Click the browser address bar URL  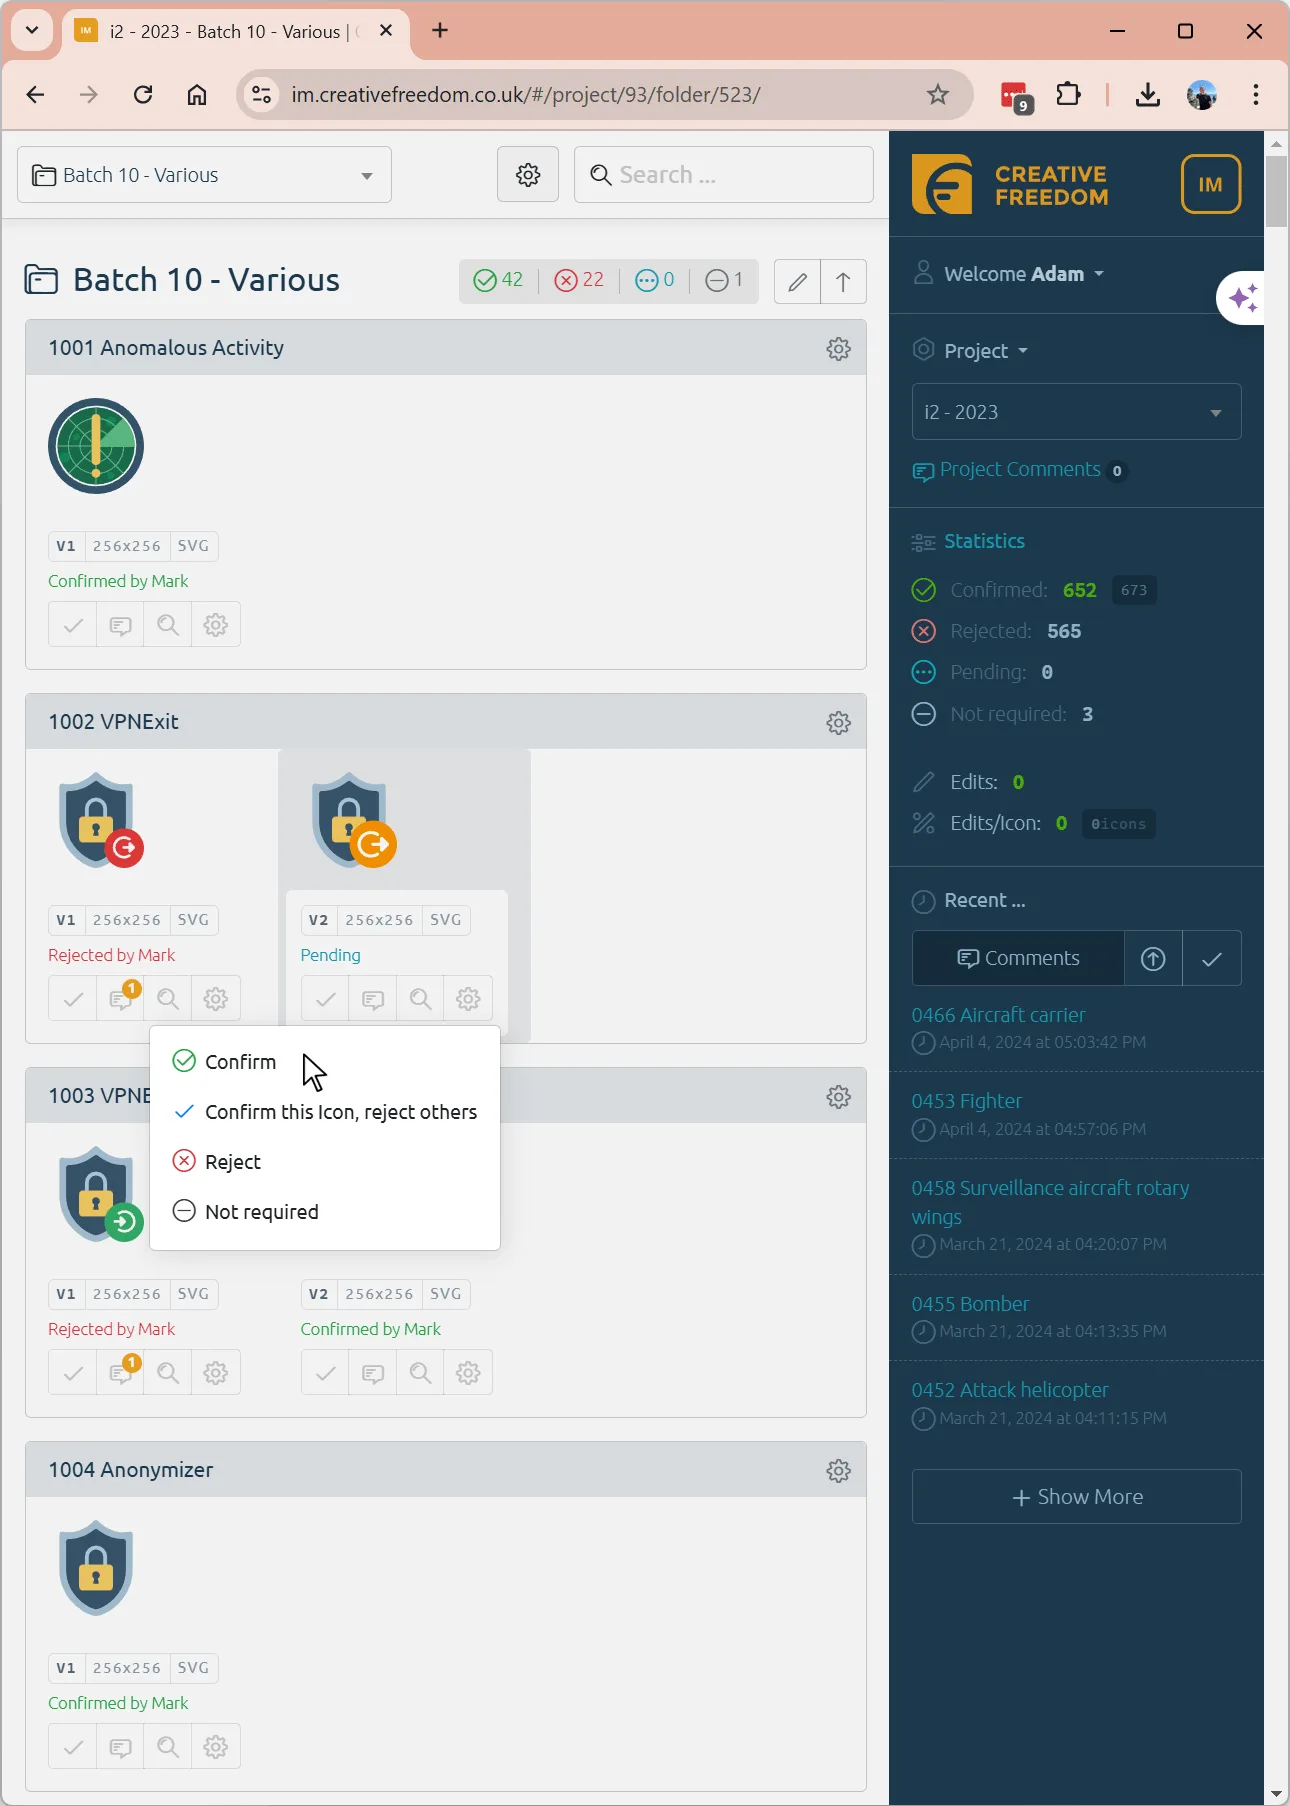click(526, 94)
